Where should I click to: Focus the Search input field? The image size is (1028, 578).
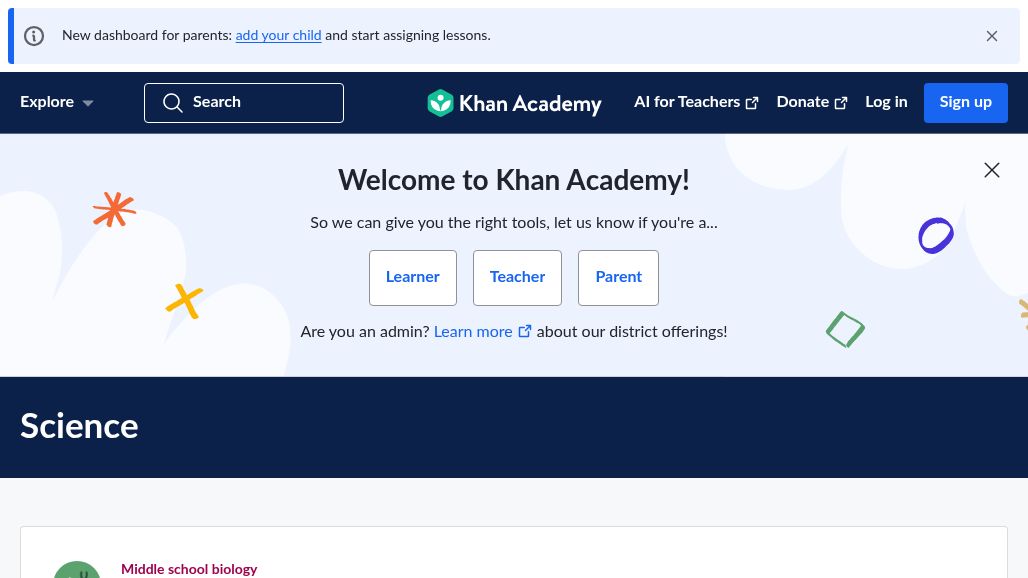(x=244, y=103)
